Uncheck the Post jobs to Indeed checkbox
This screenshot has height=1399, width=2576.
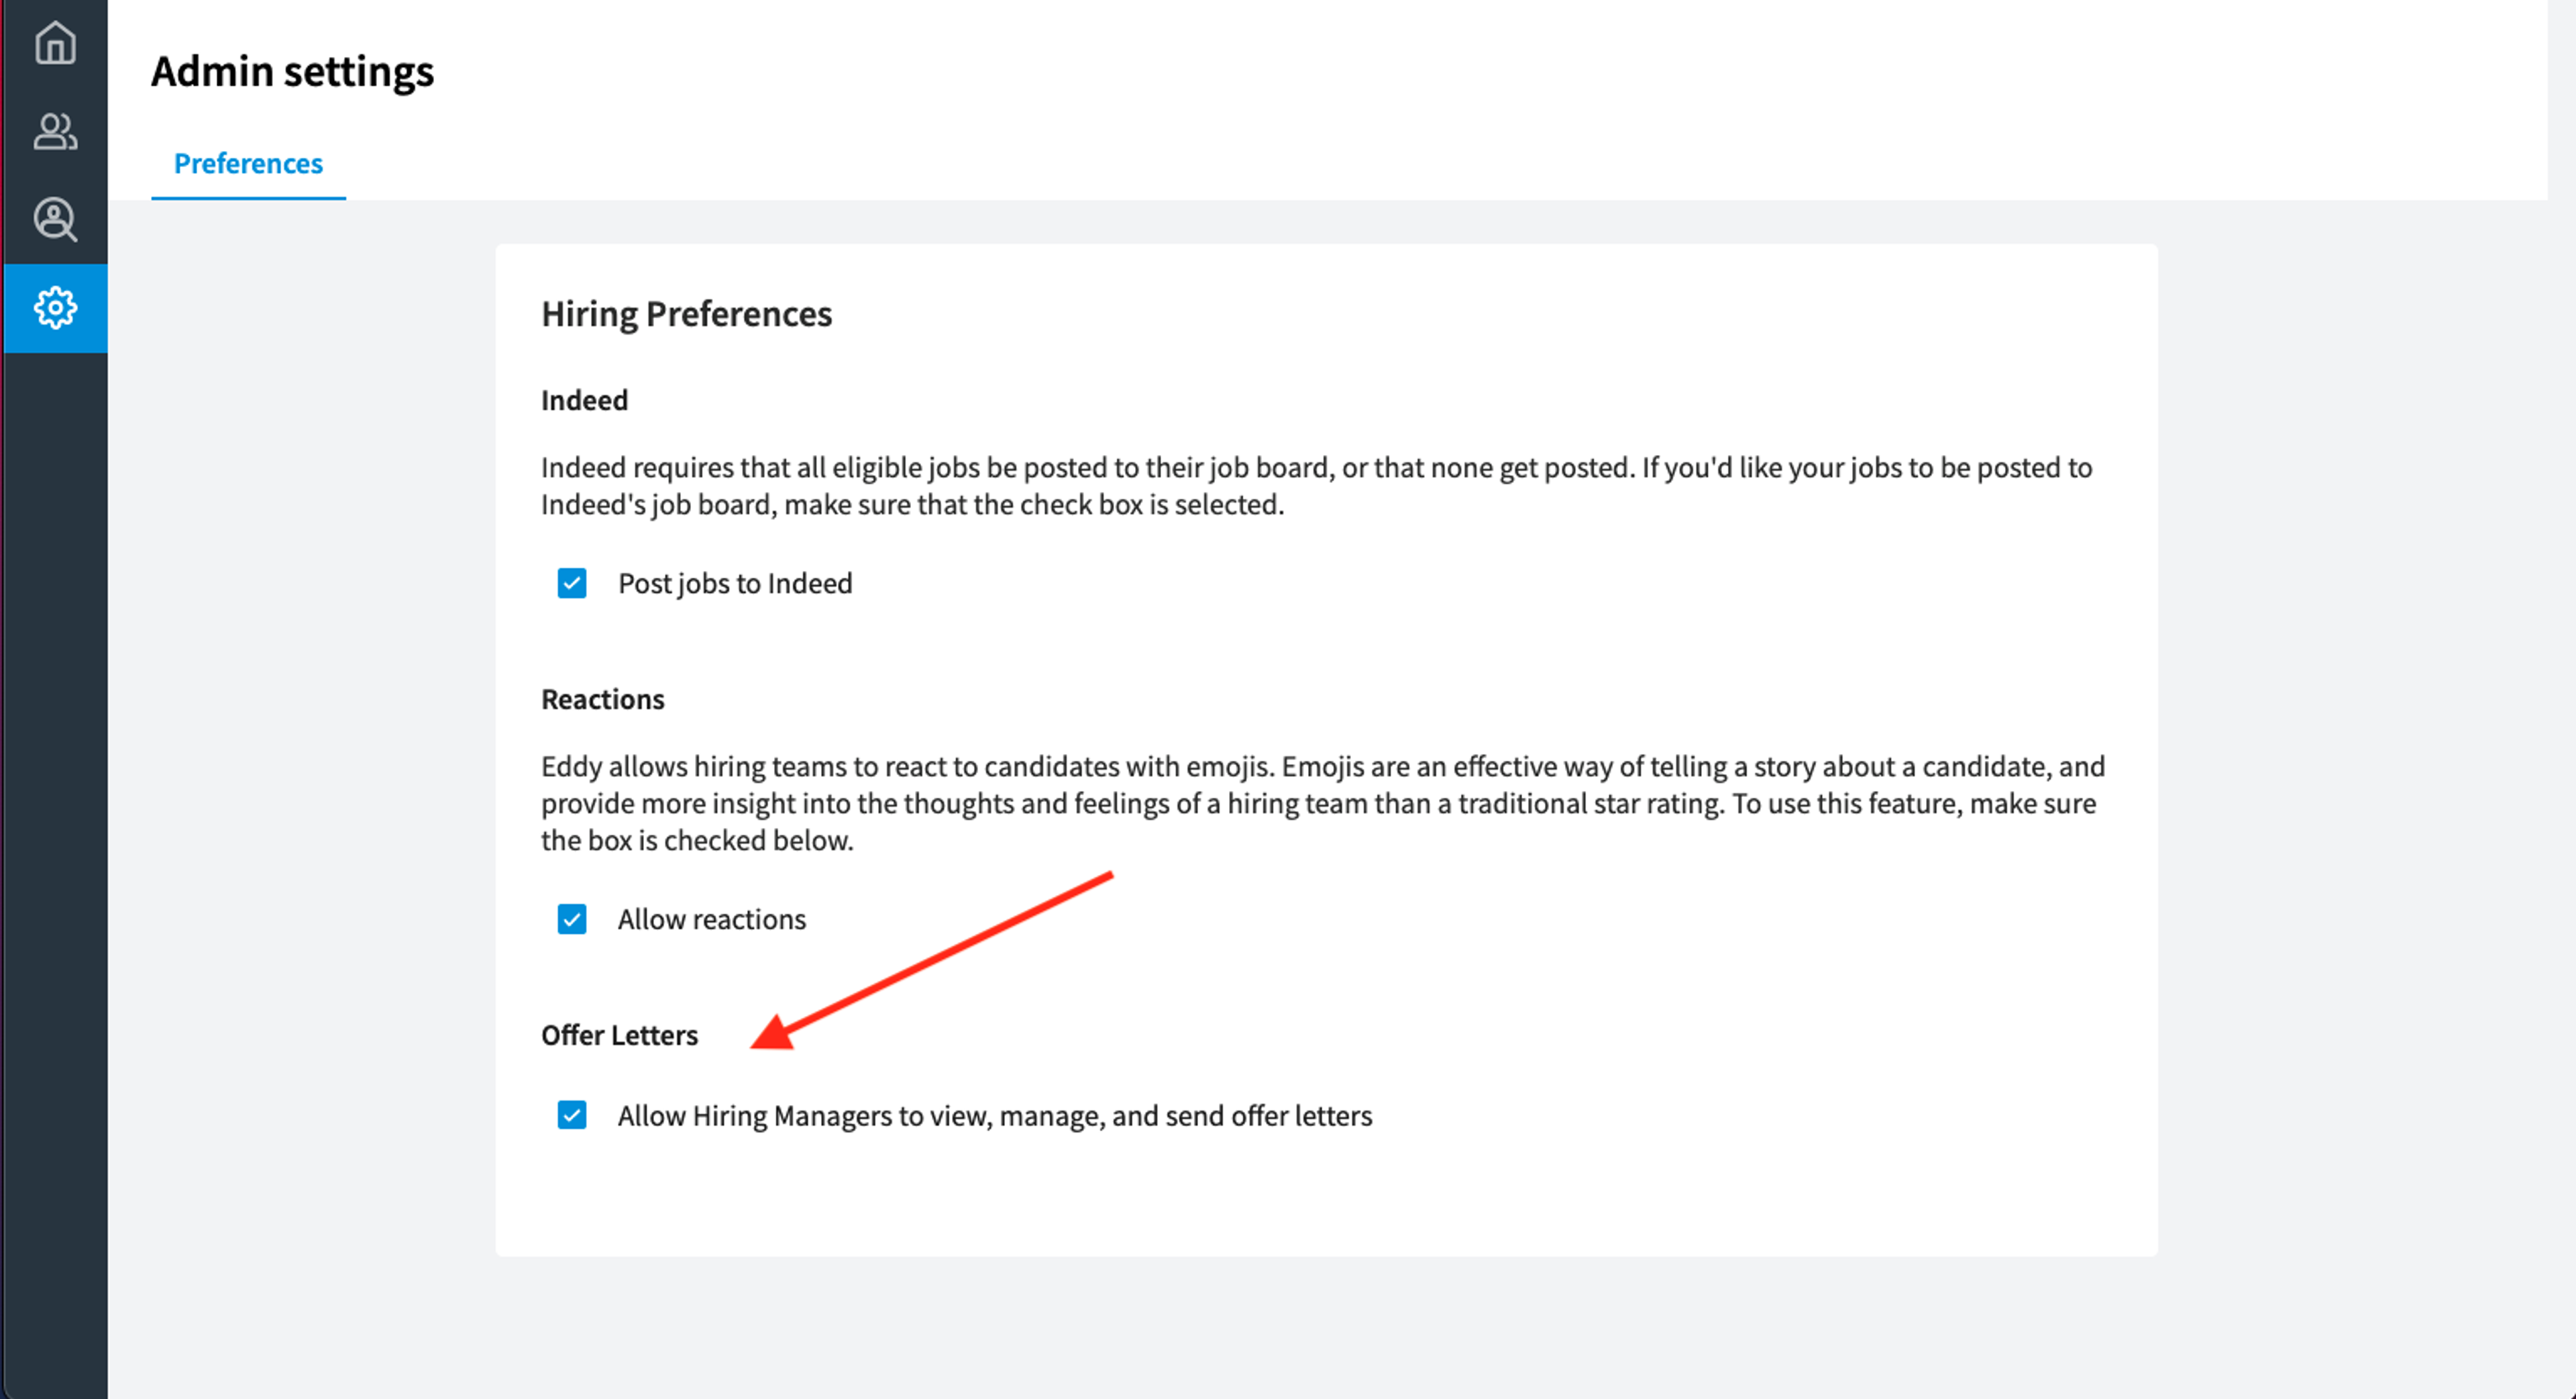(572, 583)
